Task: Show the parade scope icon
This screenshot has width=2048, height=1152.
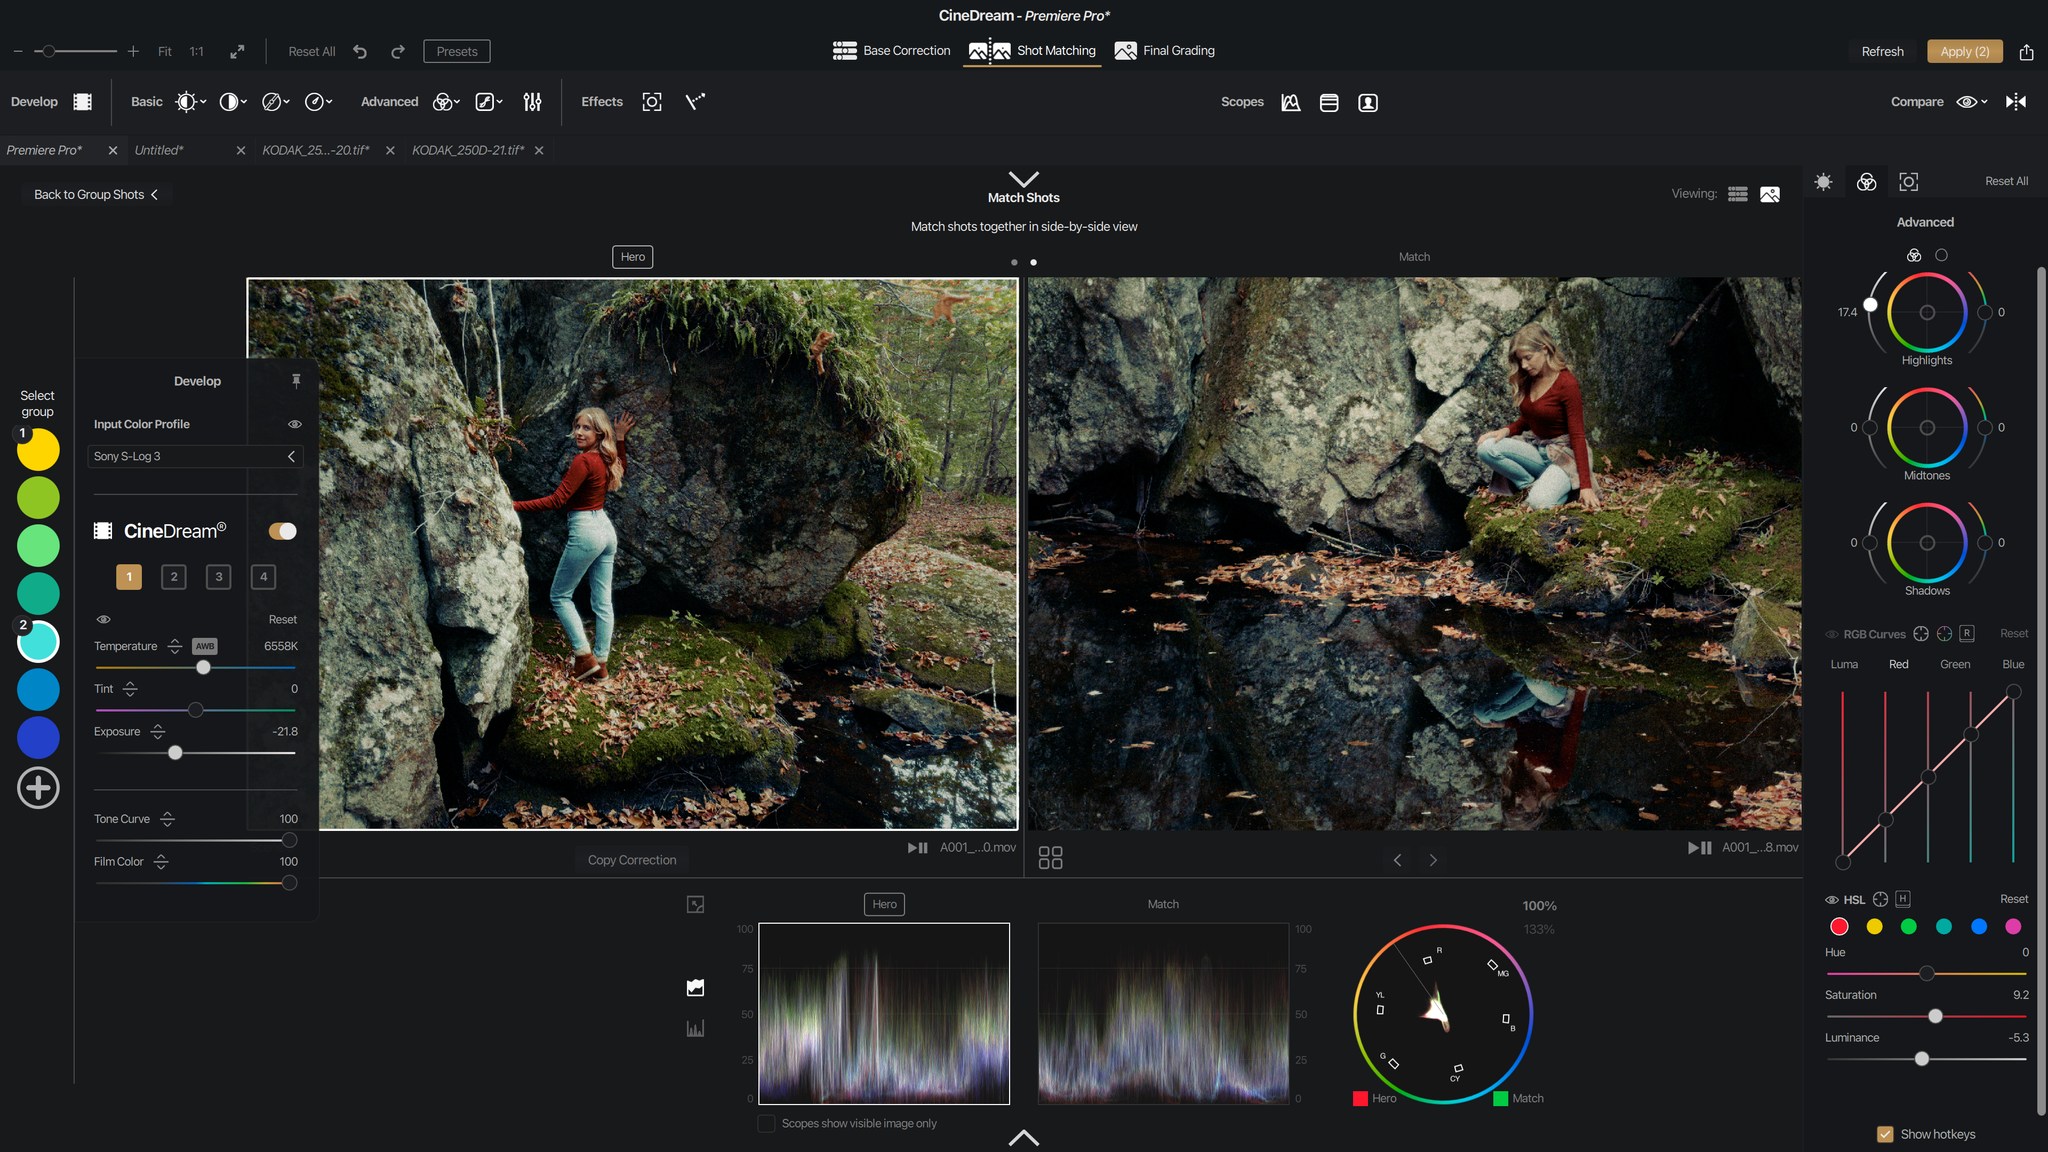Action: [x=1329, y=102]
